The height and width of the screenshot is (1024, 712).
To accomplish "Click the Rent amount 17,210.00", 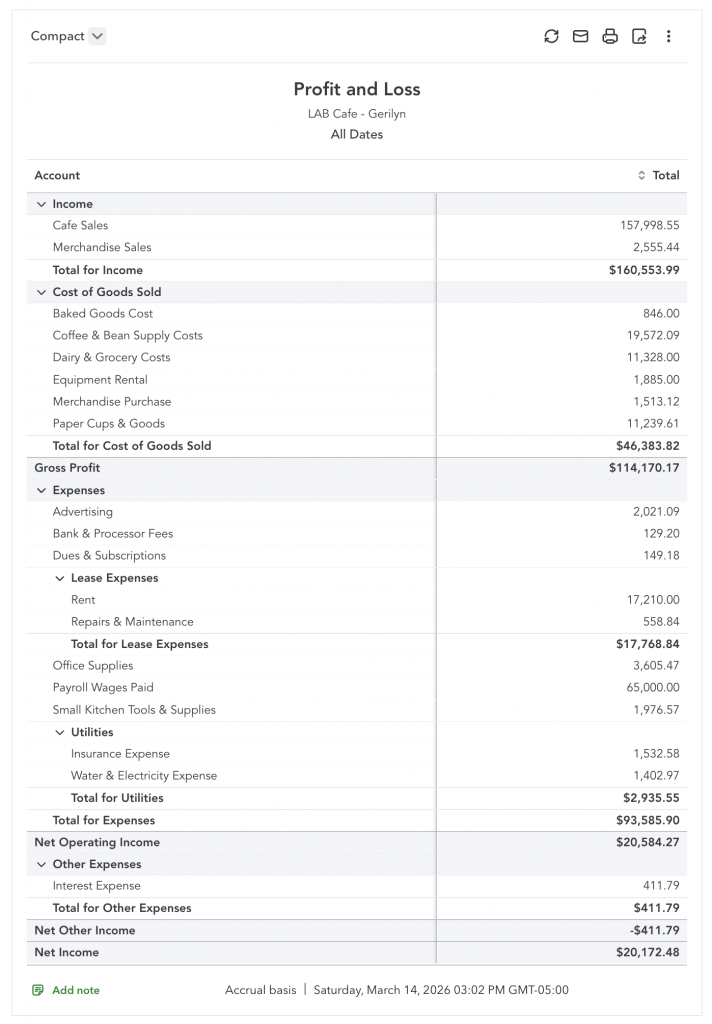I will coord(653,600).
